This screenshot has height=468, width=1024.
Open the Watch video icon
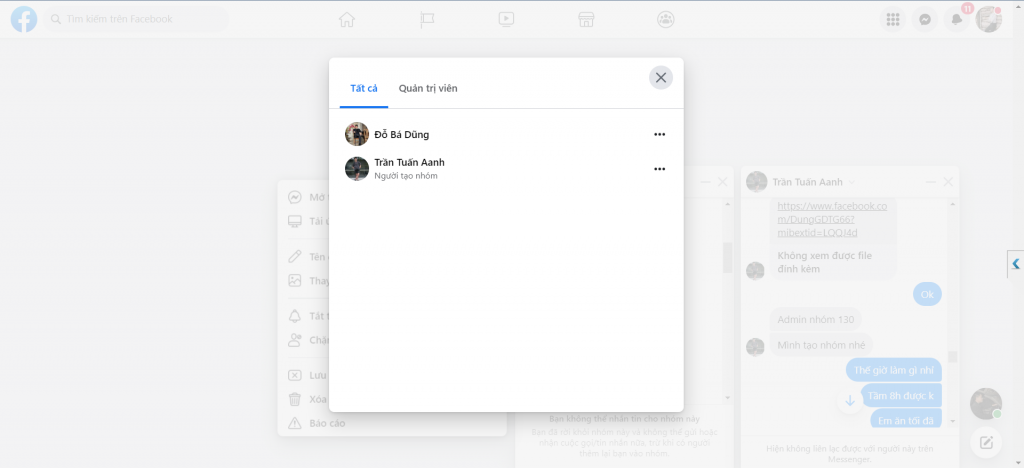coord(507,19)
